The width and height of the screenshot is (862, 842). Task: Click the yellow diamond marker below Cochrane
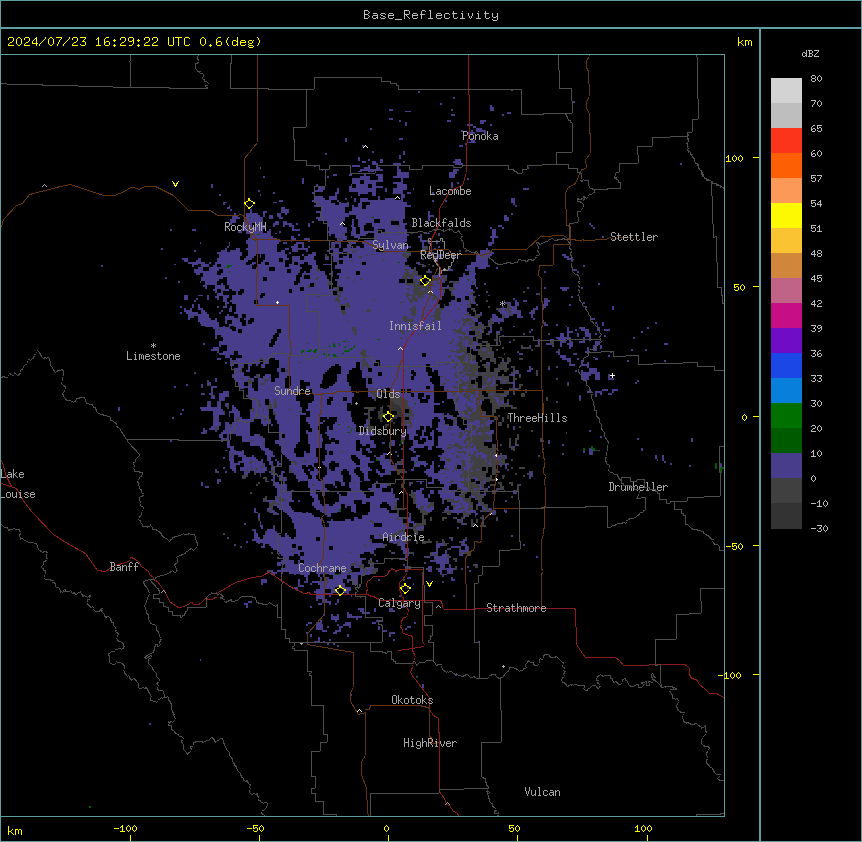[x=340, y=590]
